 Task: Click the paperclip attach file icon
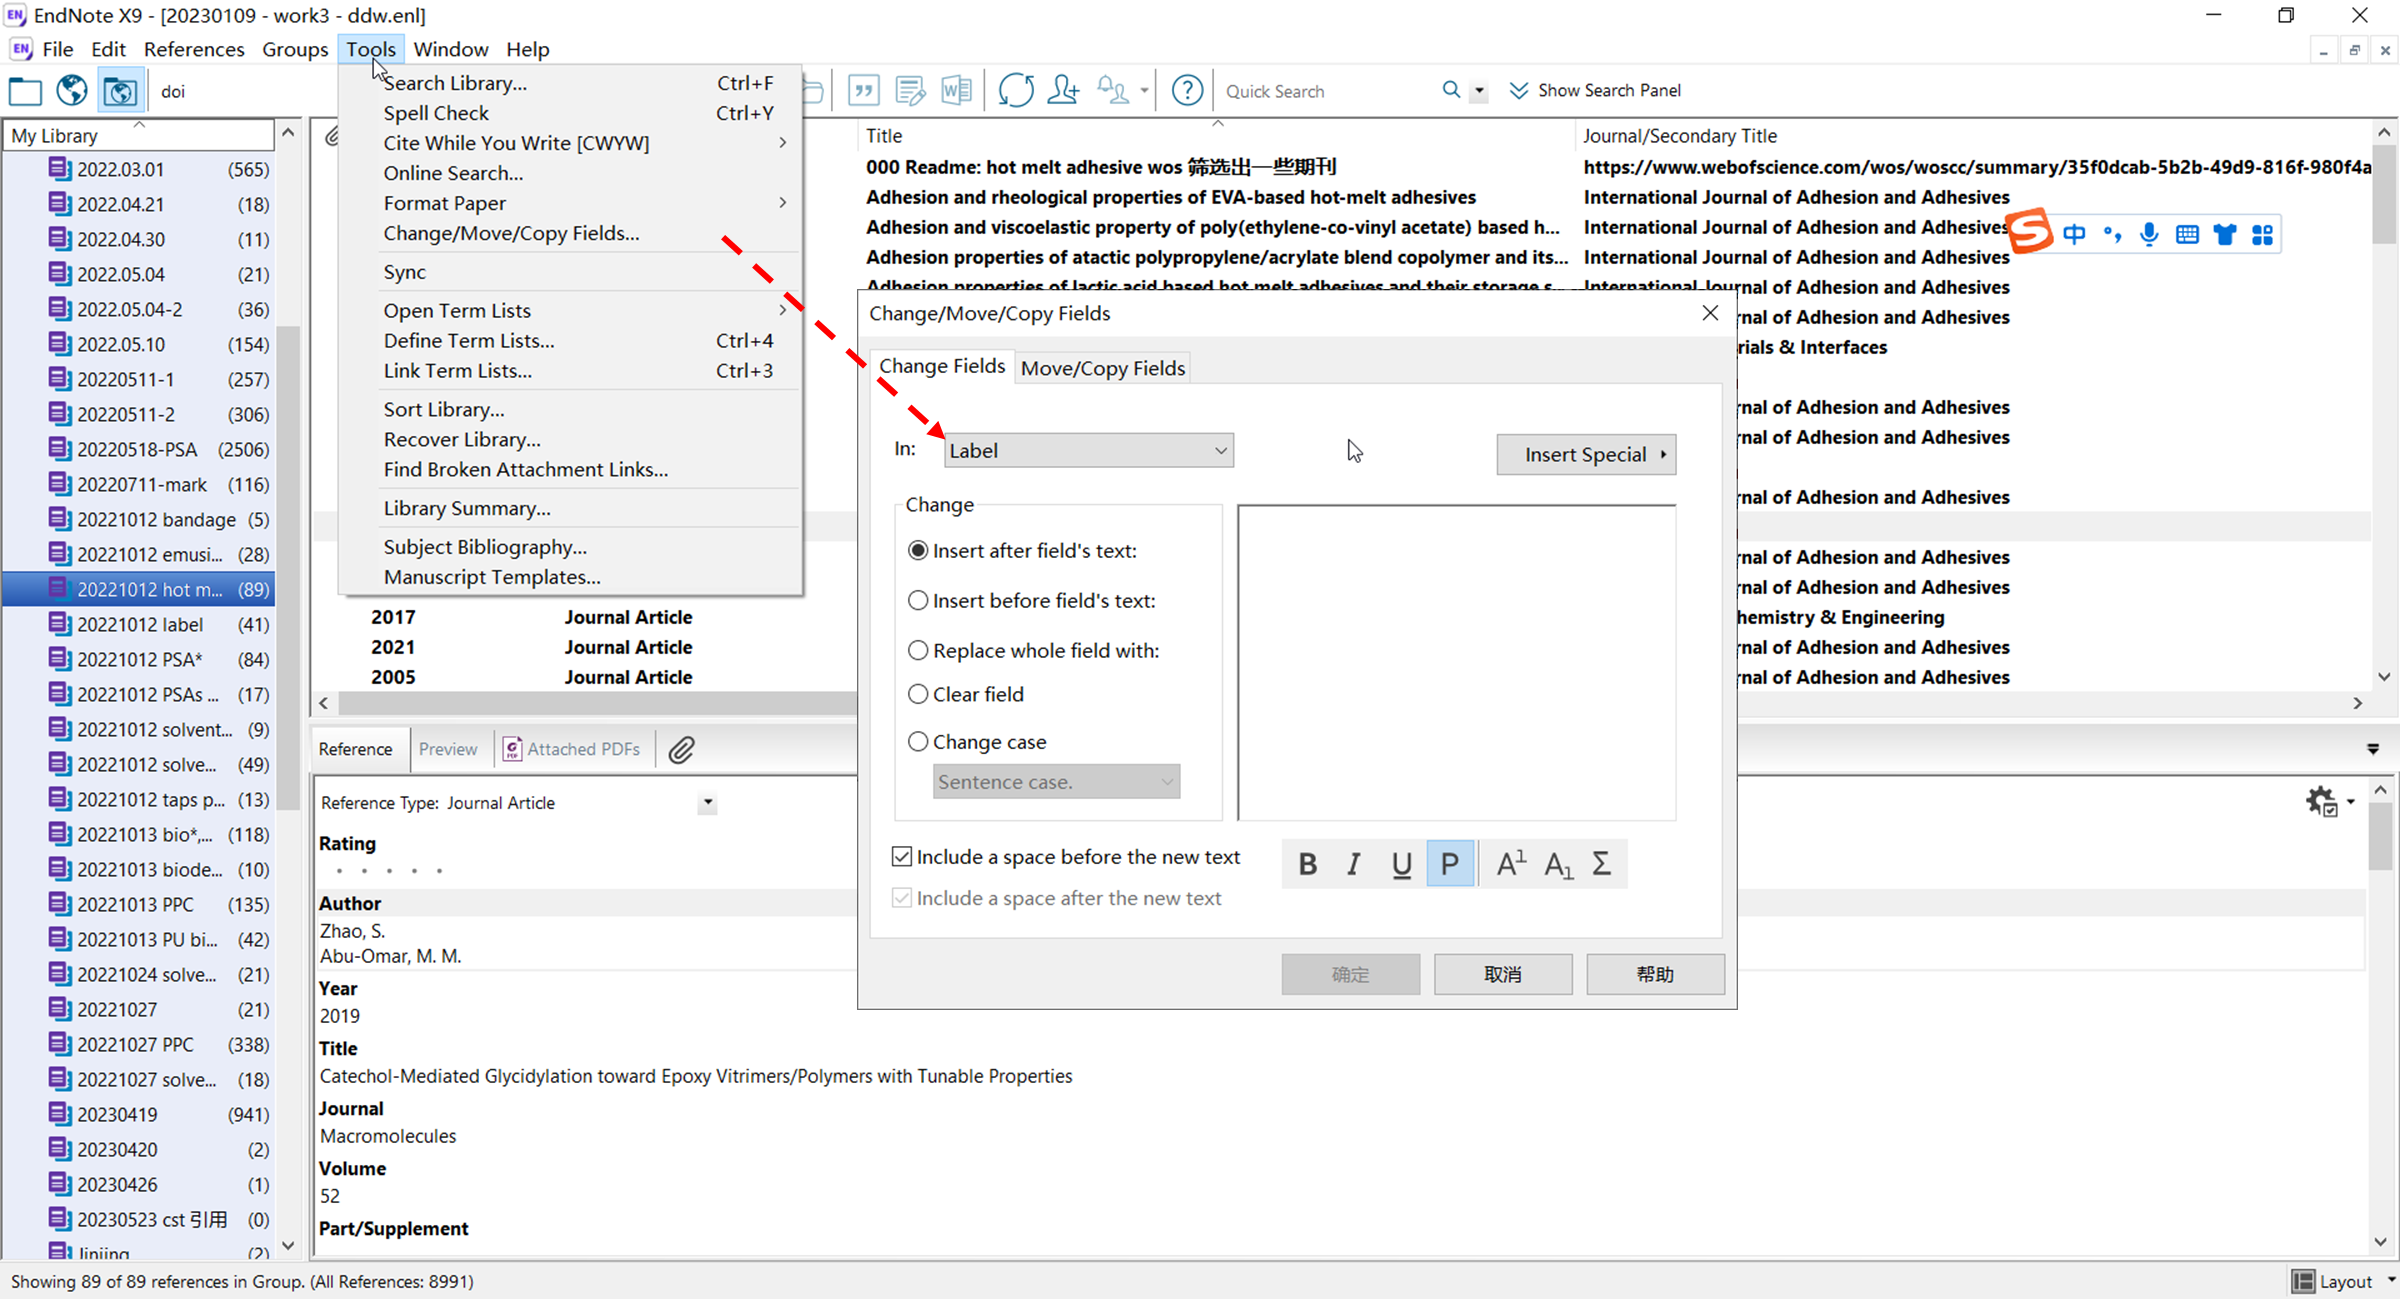click(x=682, y=749)
